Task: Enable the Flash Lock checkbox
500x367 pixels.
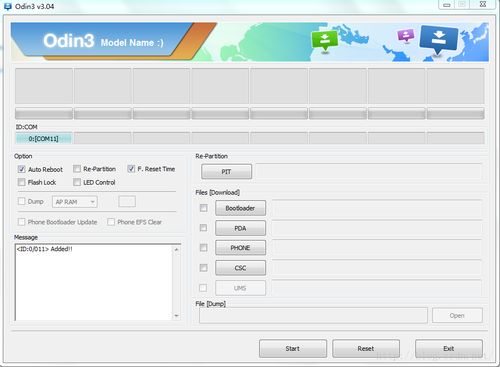Action: [22, 182]
